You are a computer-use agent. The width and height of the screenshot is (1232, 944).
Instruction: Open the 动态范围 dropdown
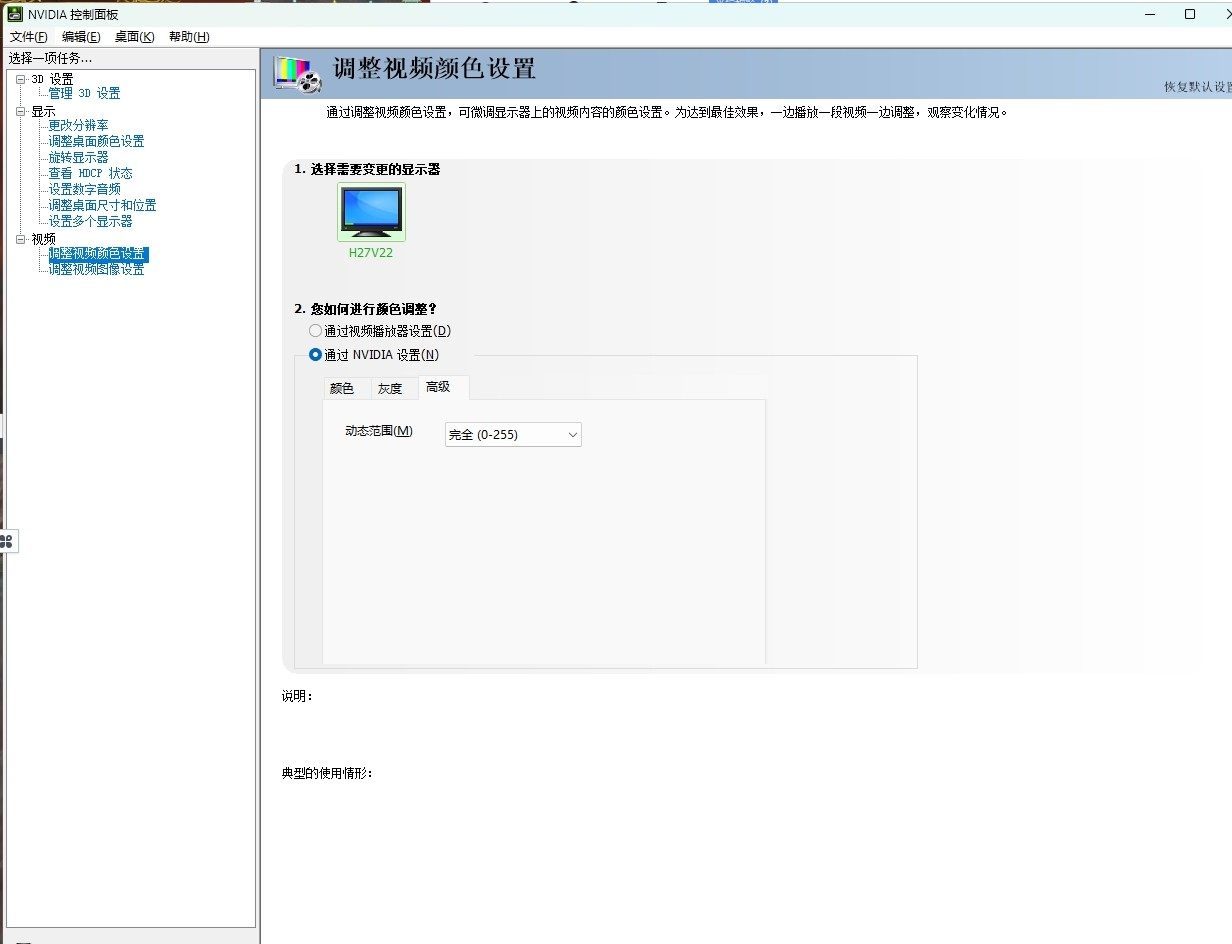pos(513,435)
